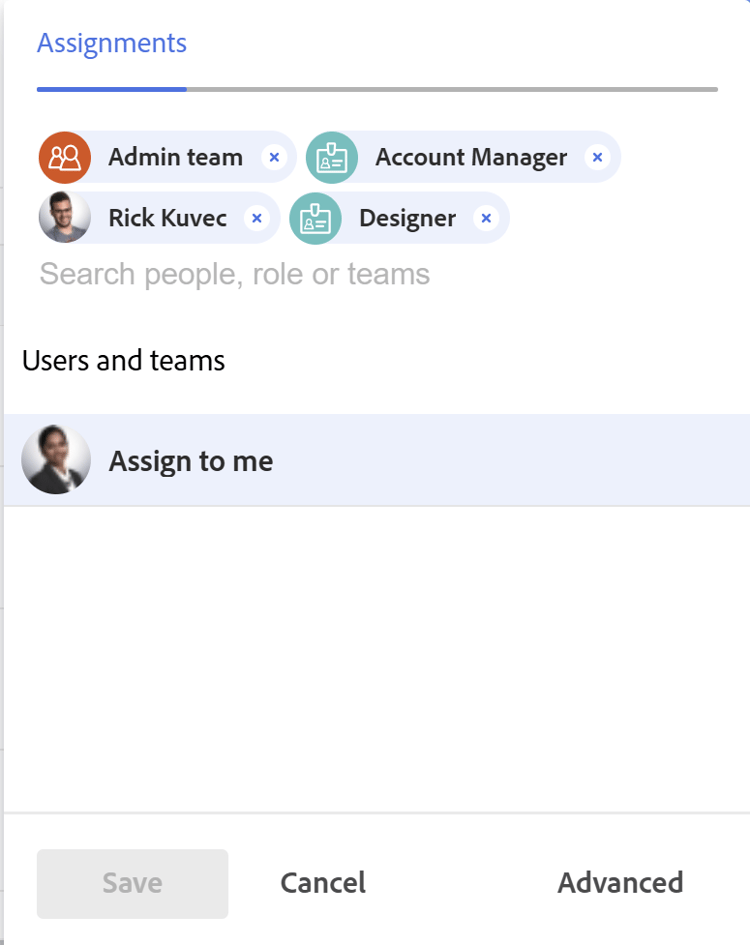Click the Designer role badge icon

coord(316,218)
